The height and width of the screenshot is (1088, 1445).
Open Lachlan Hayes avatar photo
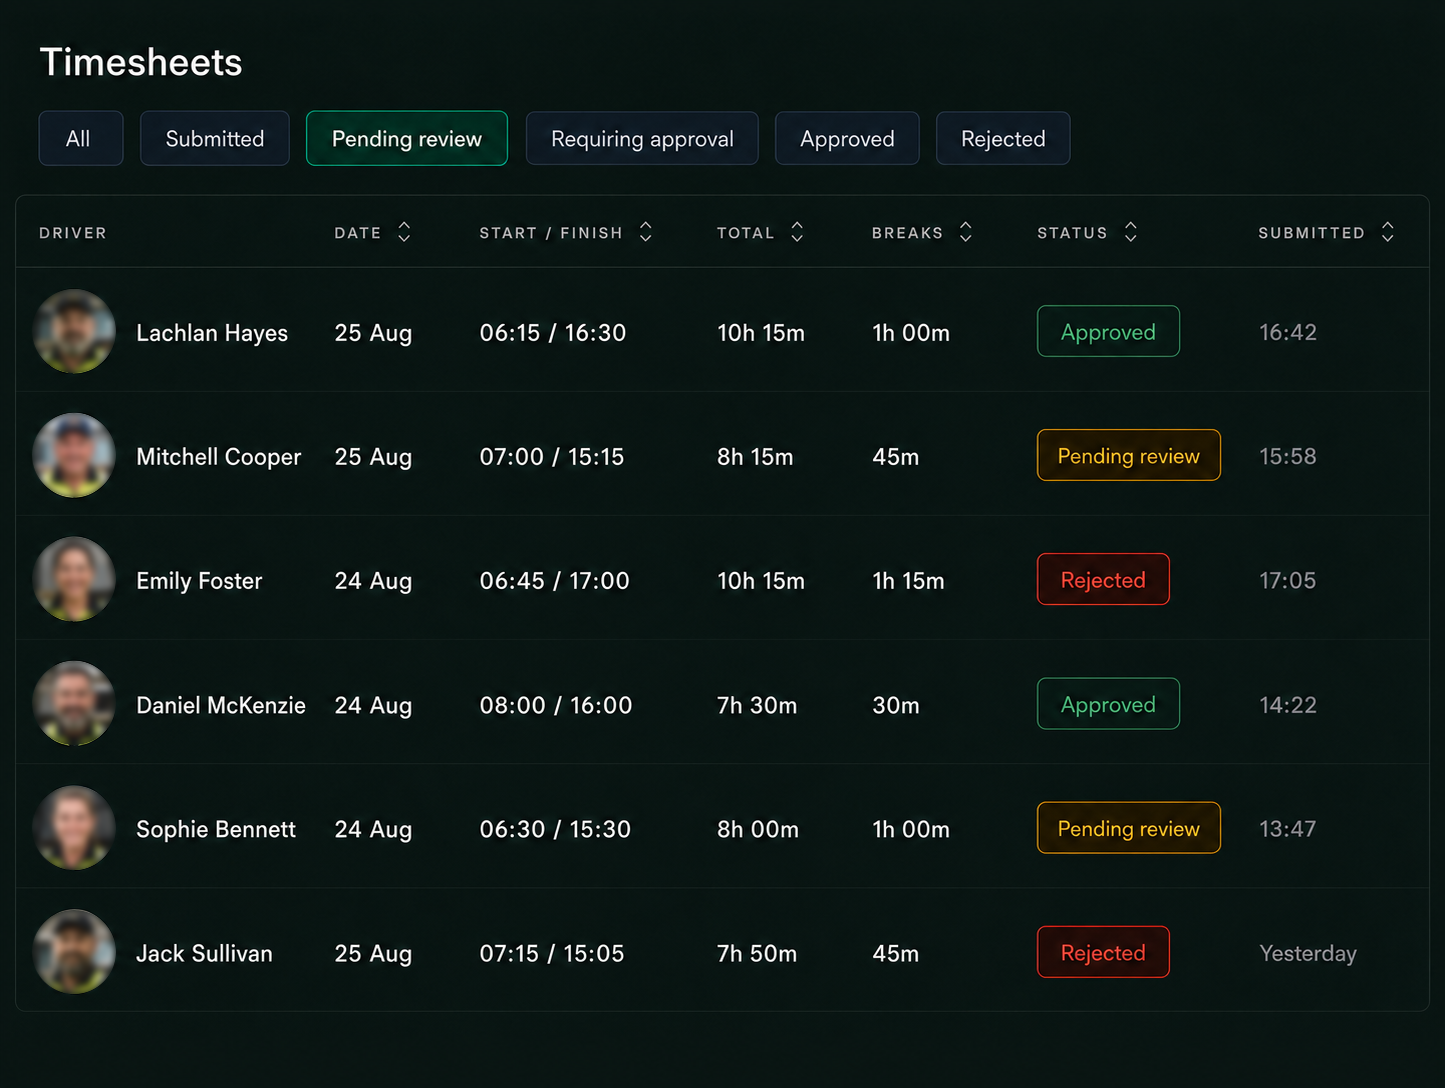(x=74, y=332)
